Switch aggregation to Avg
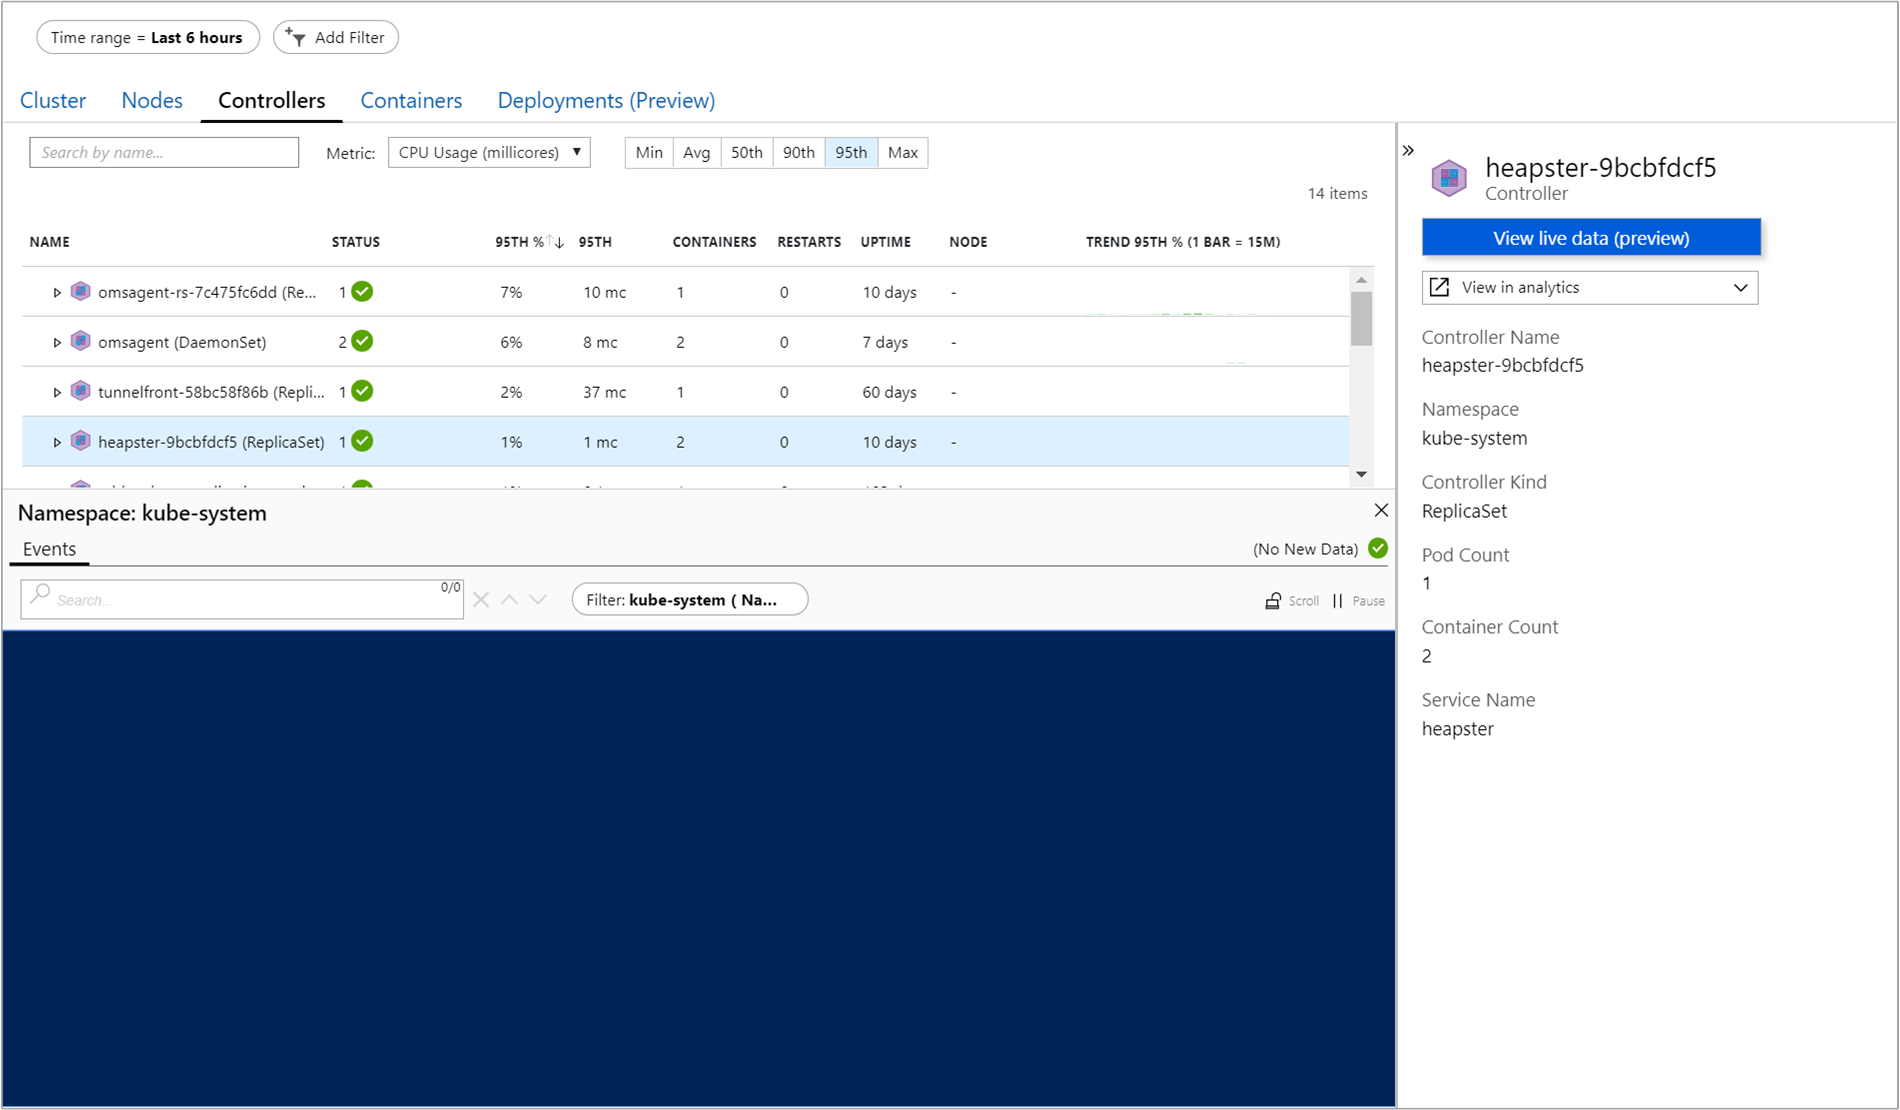 (696, 153)
